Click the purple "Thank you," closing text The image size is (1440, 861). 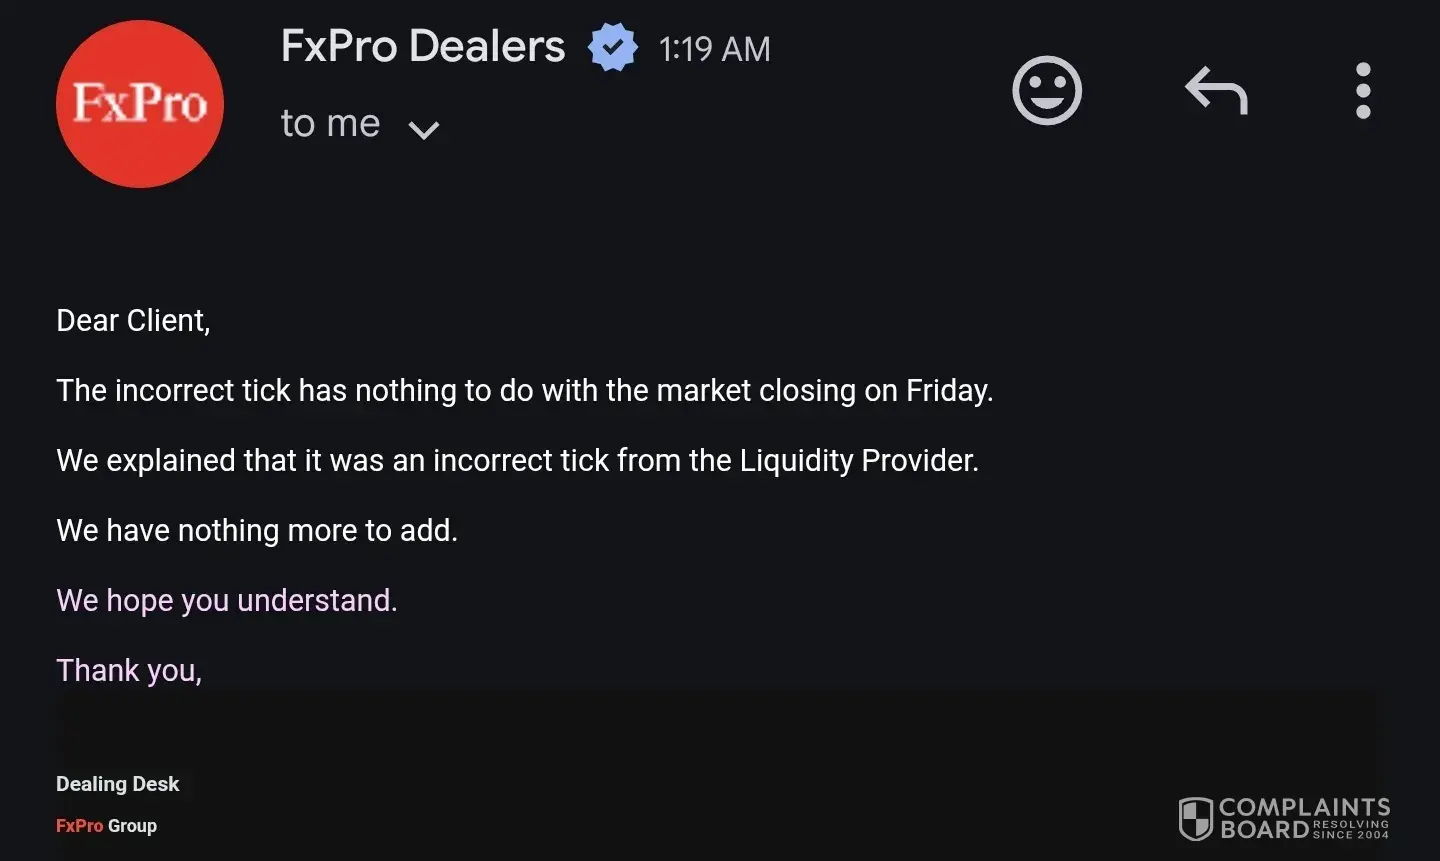(x=129, y=671)
